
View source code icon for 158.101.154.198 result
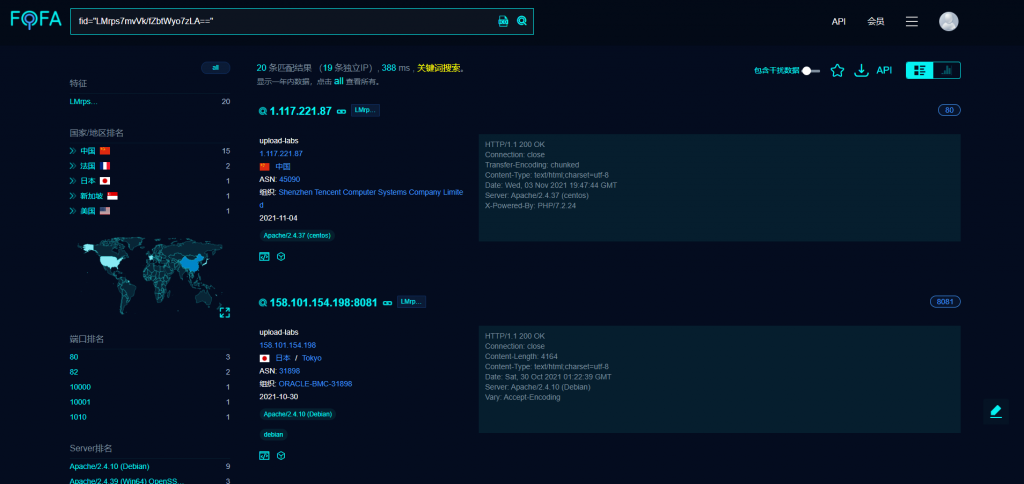pos(264,455)
